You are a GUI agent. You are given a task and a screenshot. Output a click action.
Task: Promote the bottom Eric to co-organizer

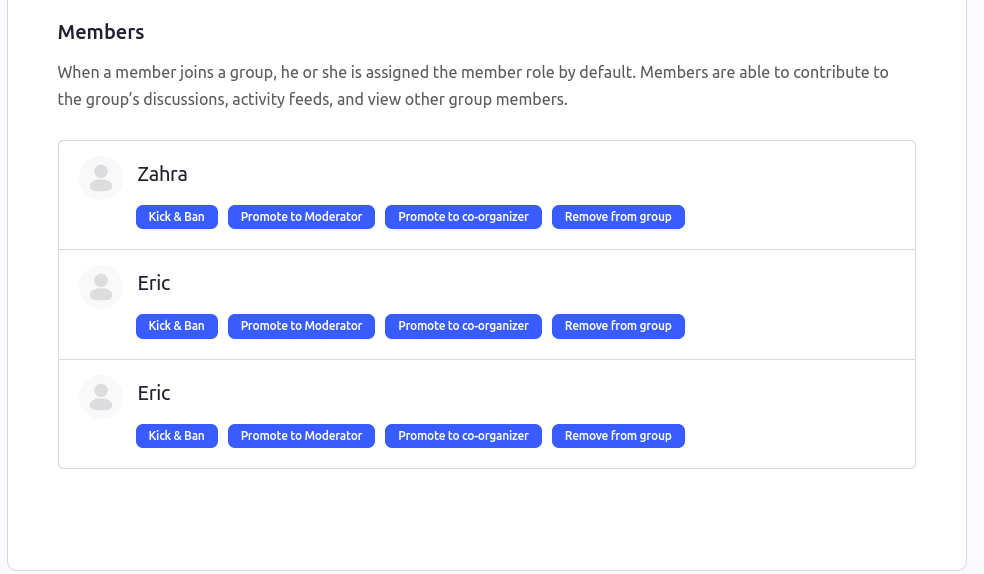tap(463, 436)
